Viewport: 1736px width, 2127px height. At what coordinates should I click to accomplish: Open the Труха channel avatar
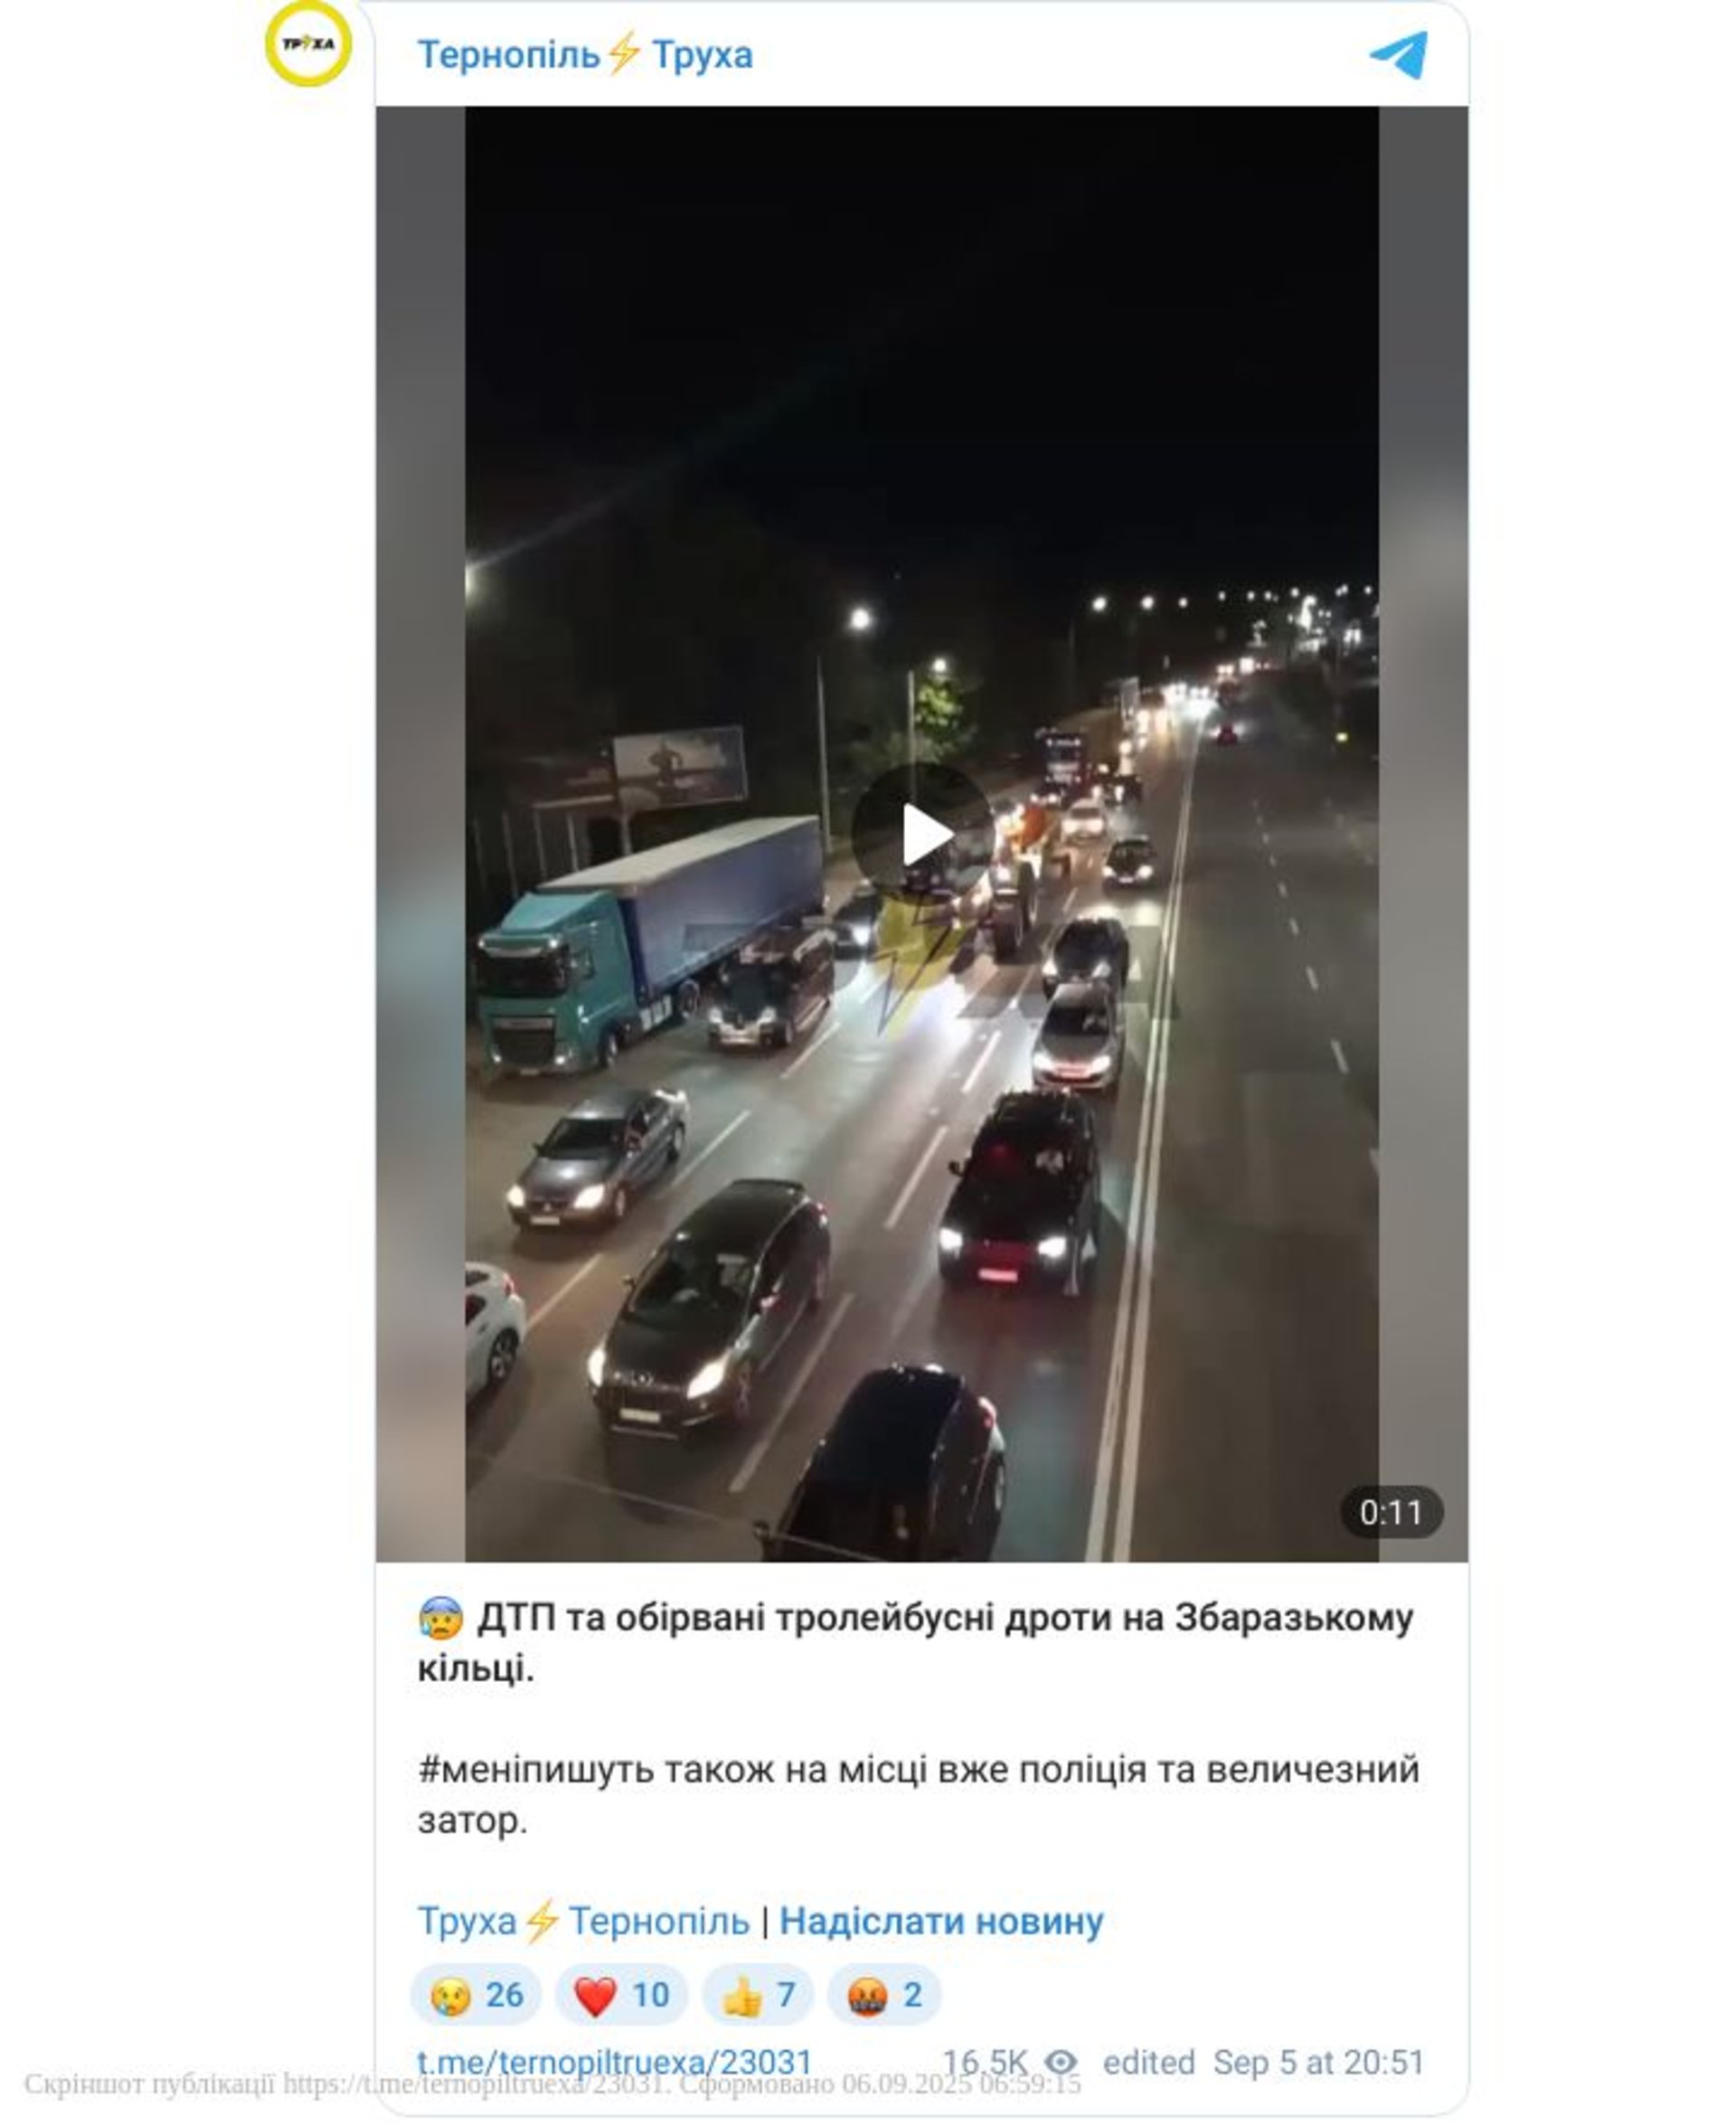pyautogui.click(x=308, y=43)
